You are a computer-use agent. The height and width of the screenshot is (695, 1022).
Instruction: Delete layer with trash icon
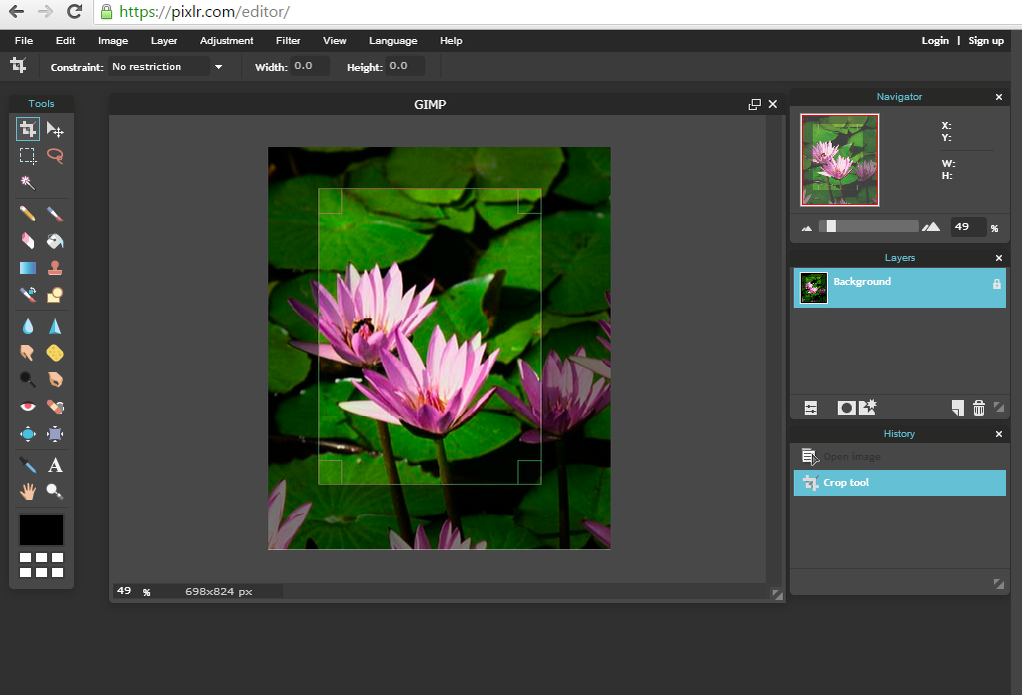(x=978, y=408)
